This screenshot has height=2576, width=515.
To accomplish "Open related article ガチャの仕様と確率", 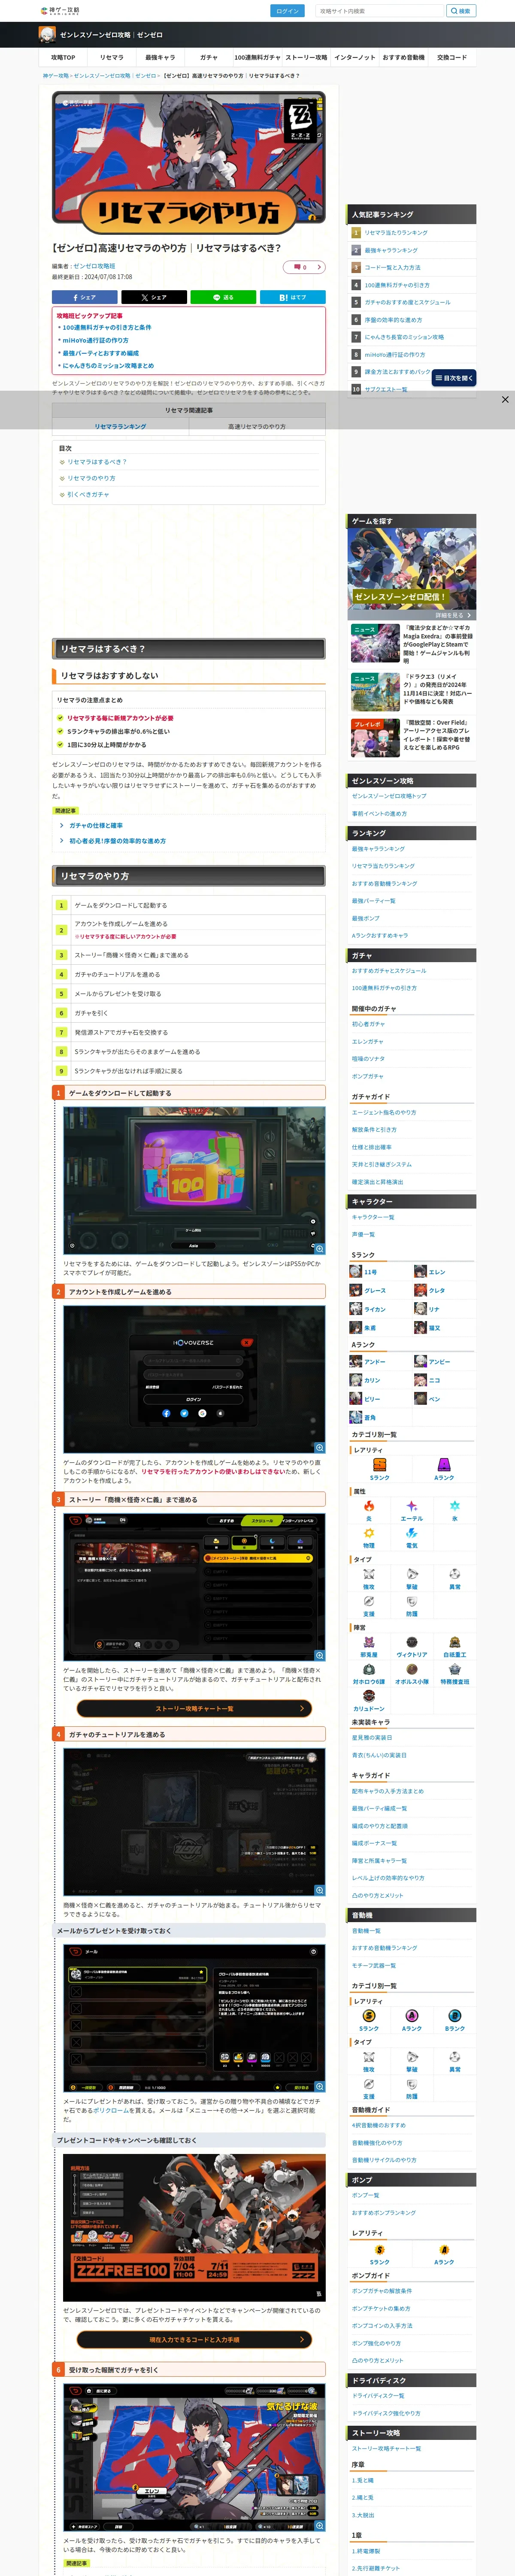I will pyautogui.click(x=96, y=825).
